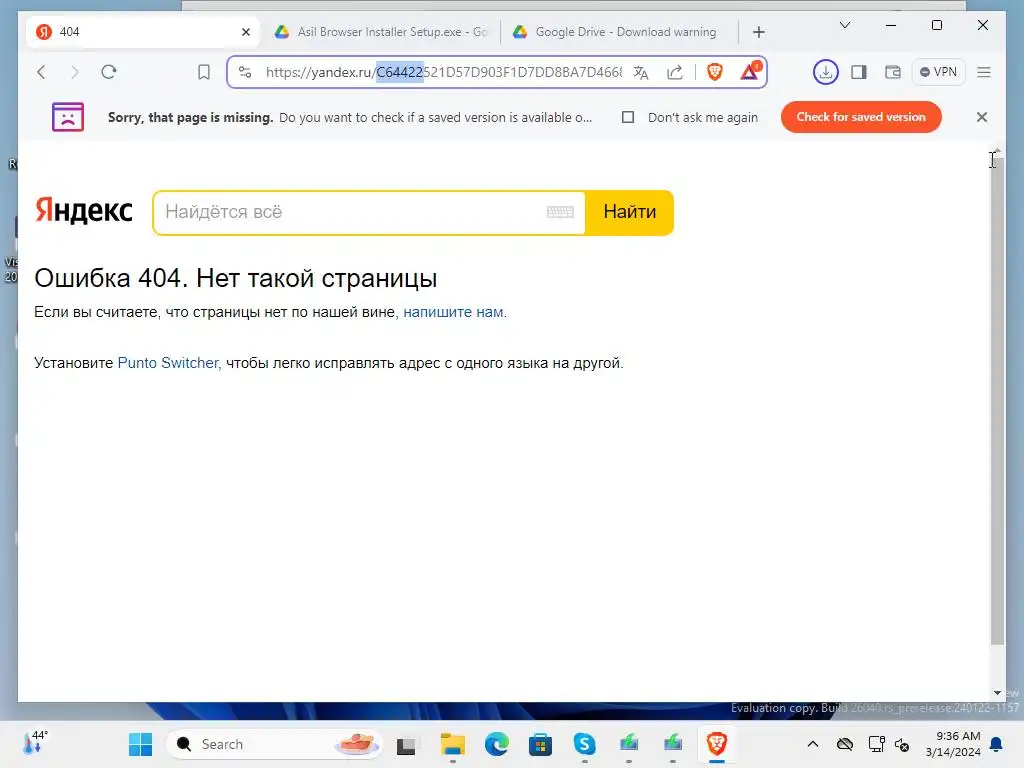The width and height of the screenshot is (1024, 768).
Task: Open Brave Shields lion icon
Action: (x=714, y=72)
